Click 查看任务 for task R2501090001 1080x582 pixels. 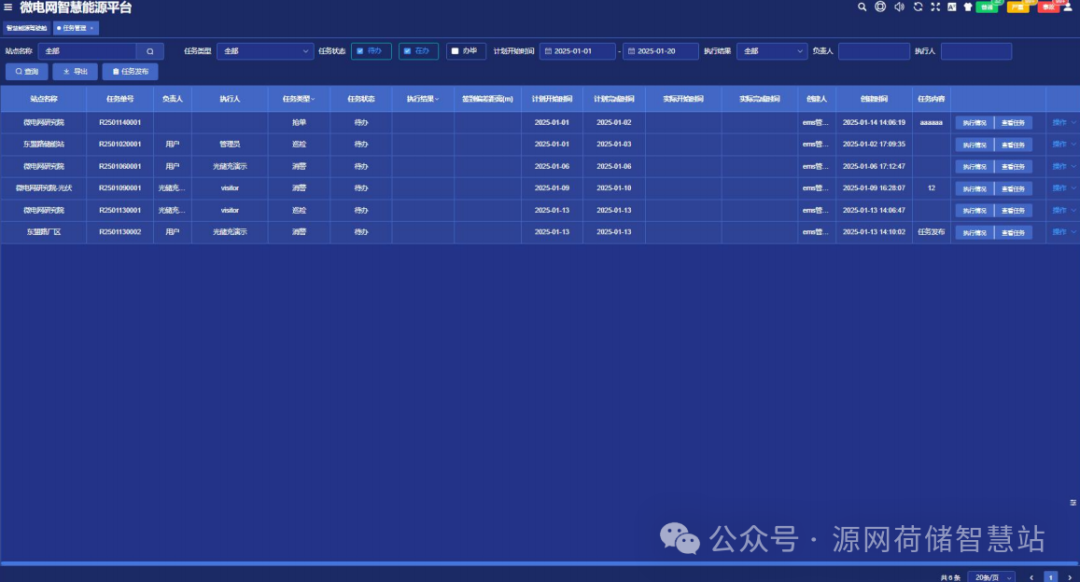(1013, 189)
